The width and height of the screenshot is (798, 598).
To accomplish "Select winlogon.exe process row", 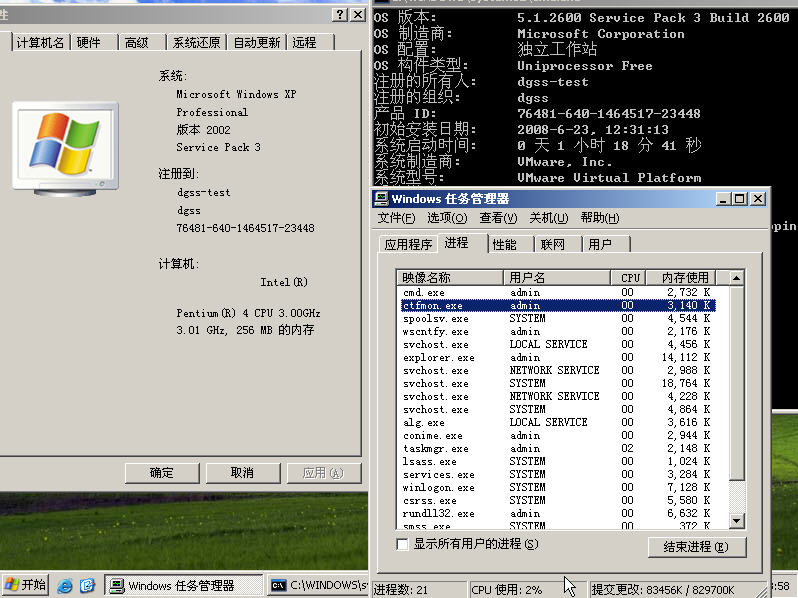I will point(558,488).
